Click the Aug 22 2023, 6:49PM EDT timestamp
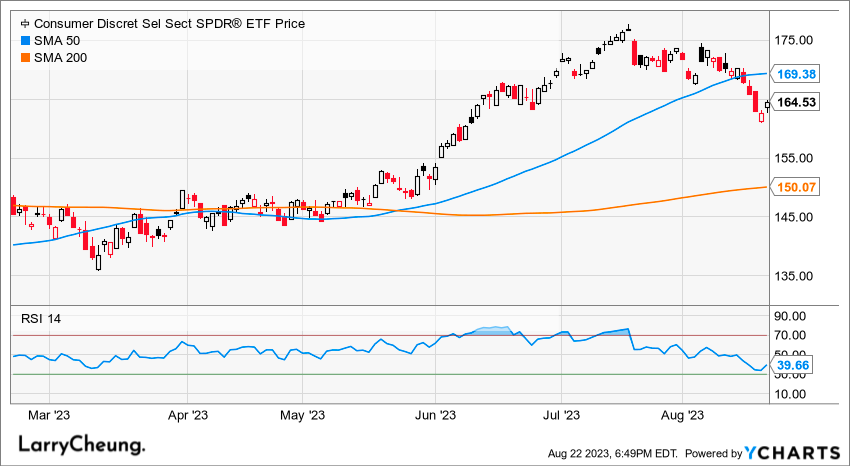850x466 pixels. (613, 453)
